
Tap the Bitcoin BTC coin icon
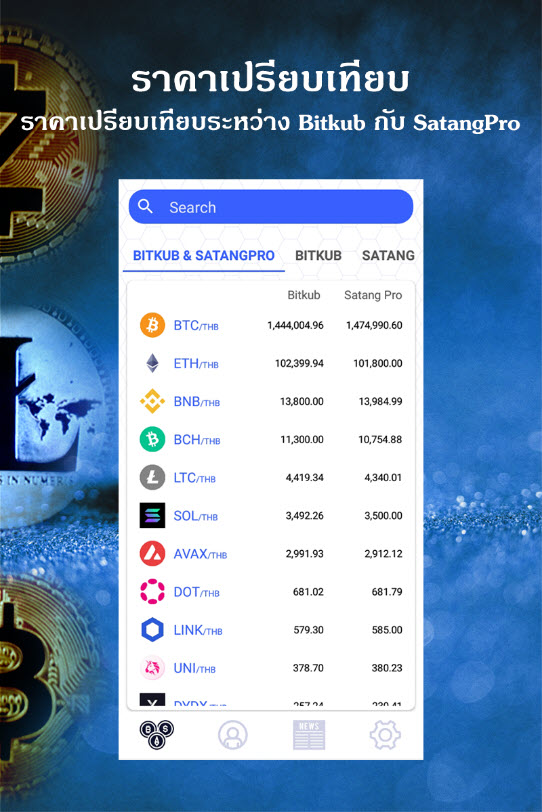coord(152,325)
